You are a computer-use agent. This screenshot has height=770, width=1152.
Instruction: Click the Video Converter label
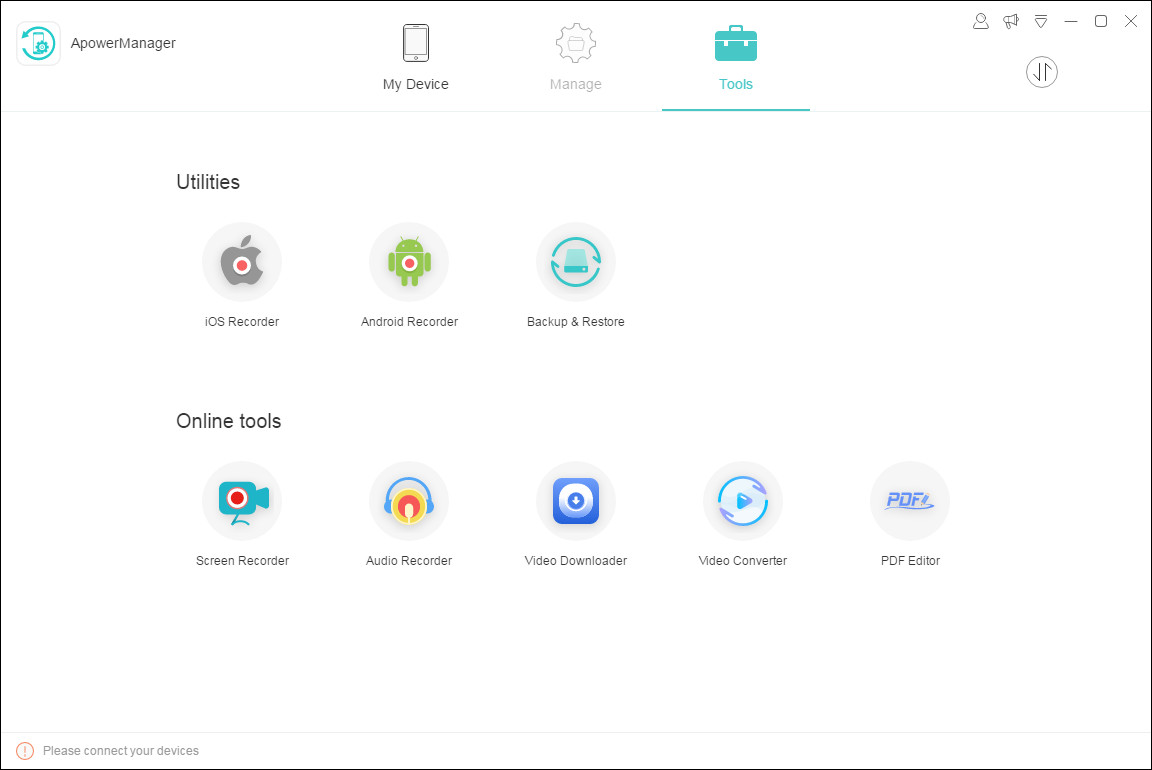coord(743,561)
